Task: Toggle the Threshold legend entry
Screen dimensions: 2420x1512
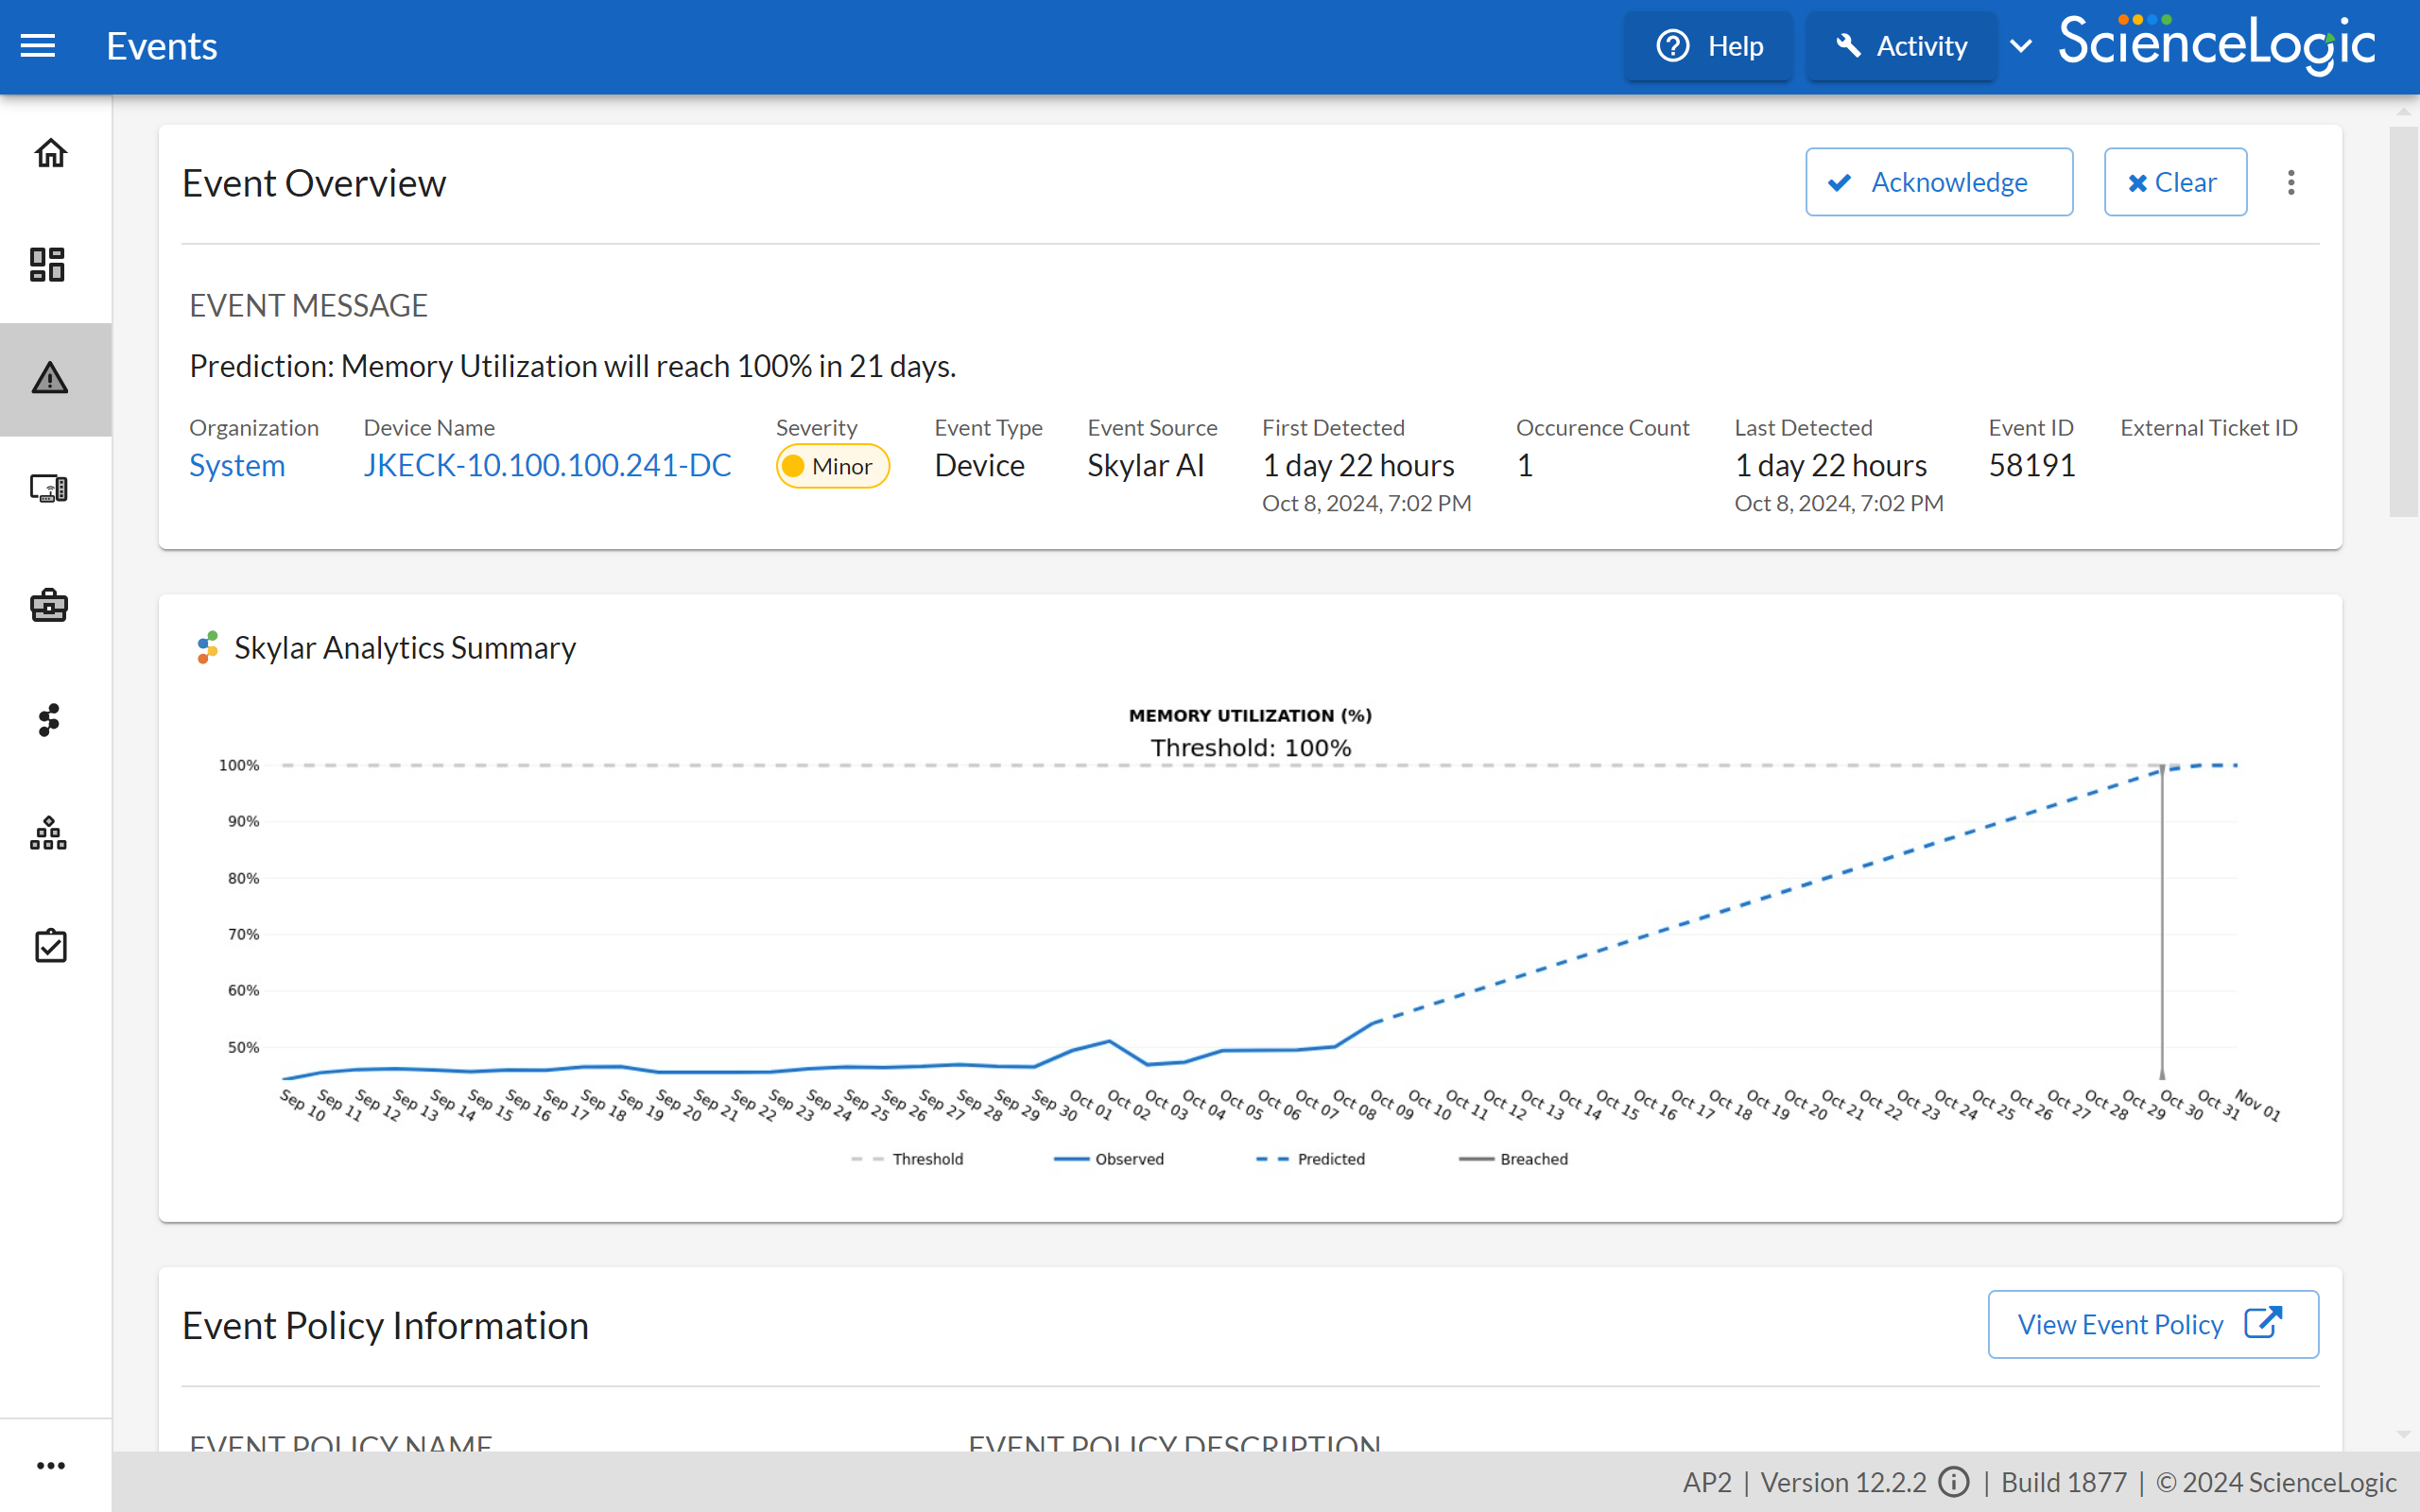Action: tap(906, 1159)
